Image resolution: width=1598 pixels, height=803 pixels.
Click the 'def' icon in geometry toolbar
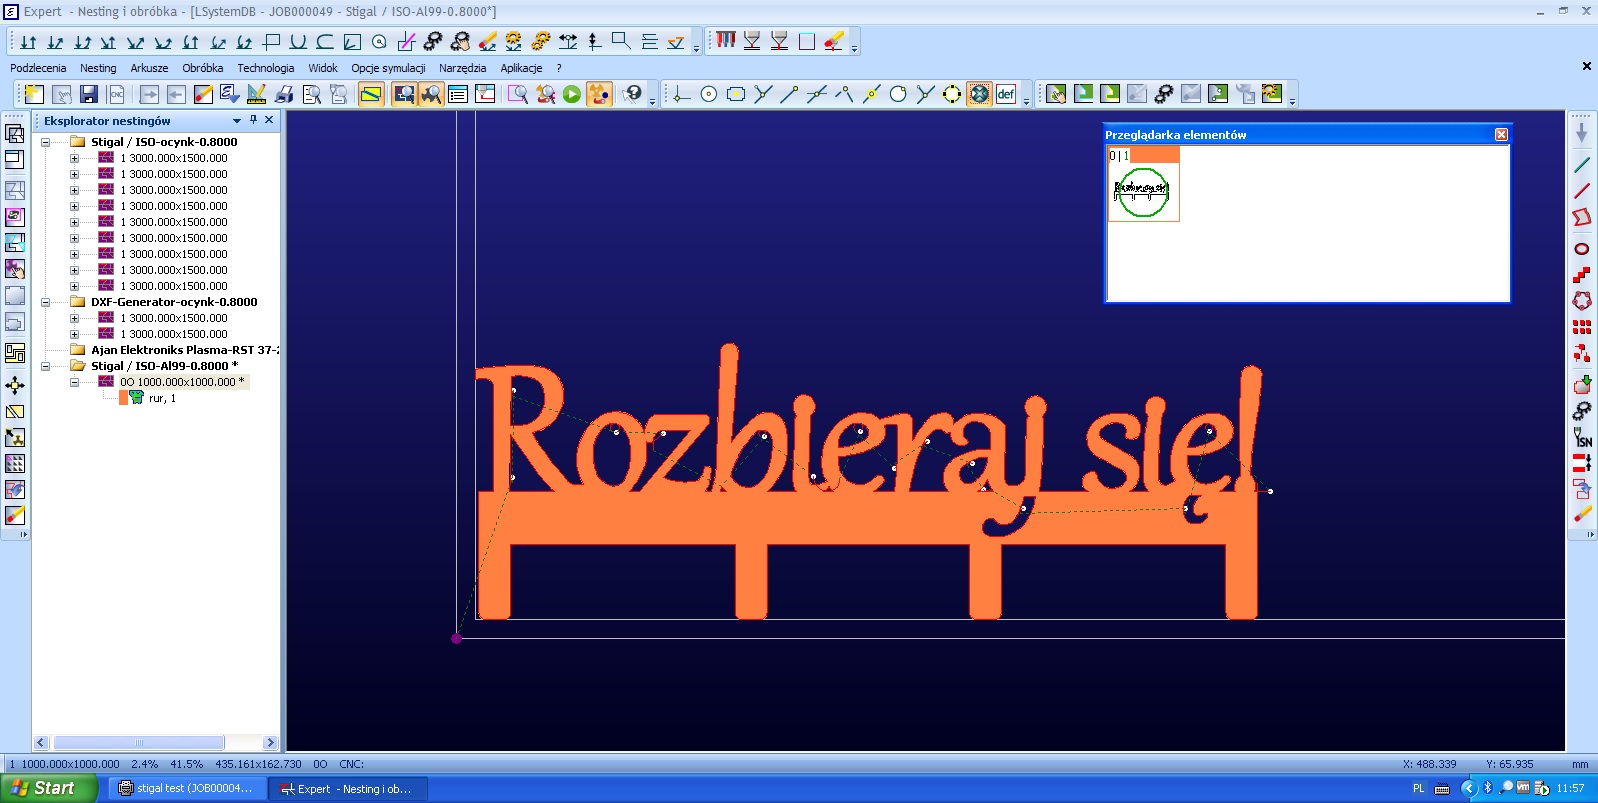click(1006, 94)
